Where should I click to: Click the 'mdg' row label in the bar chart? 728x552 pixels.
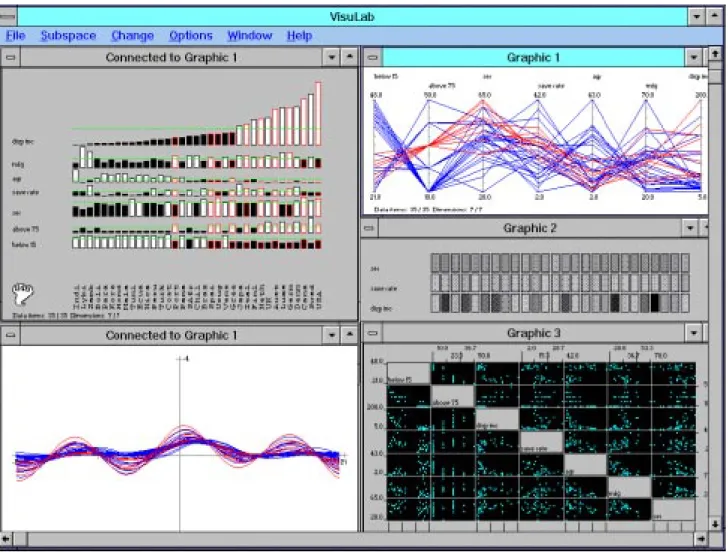[x=18, y=164]
